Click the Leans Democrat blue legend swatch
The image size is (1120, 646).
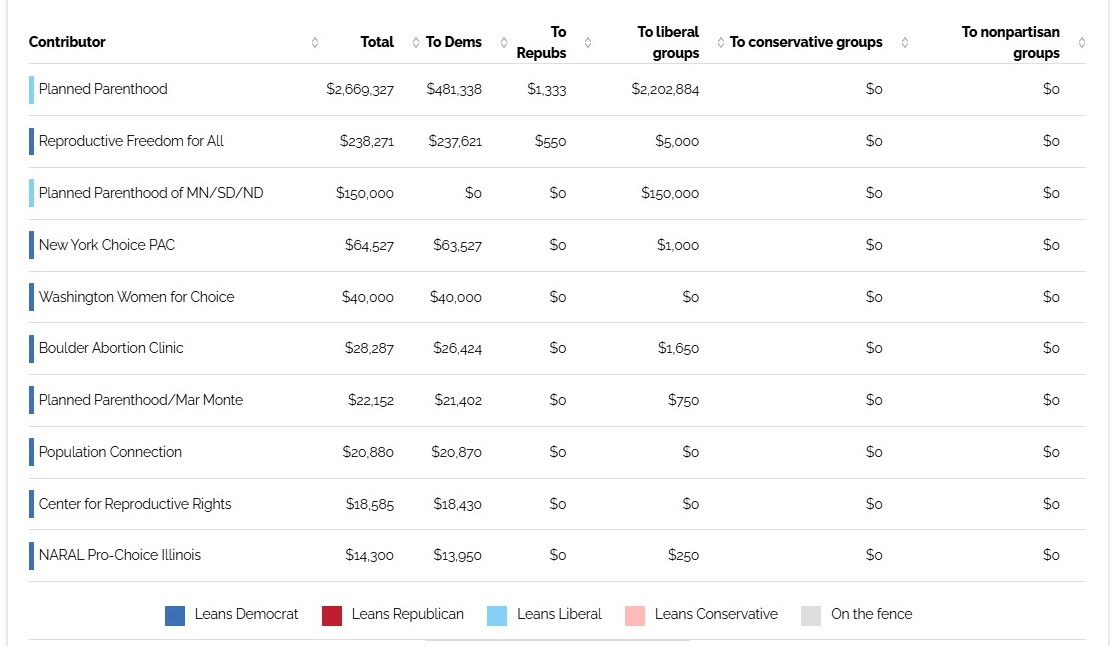click(x=175, y=615)
